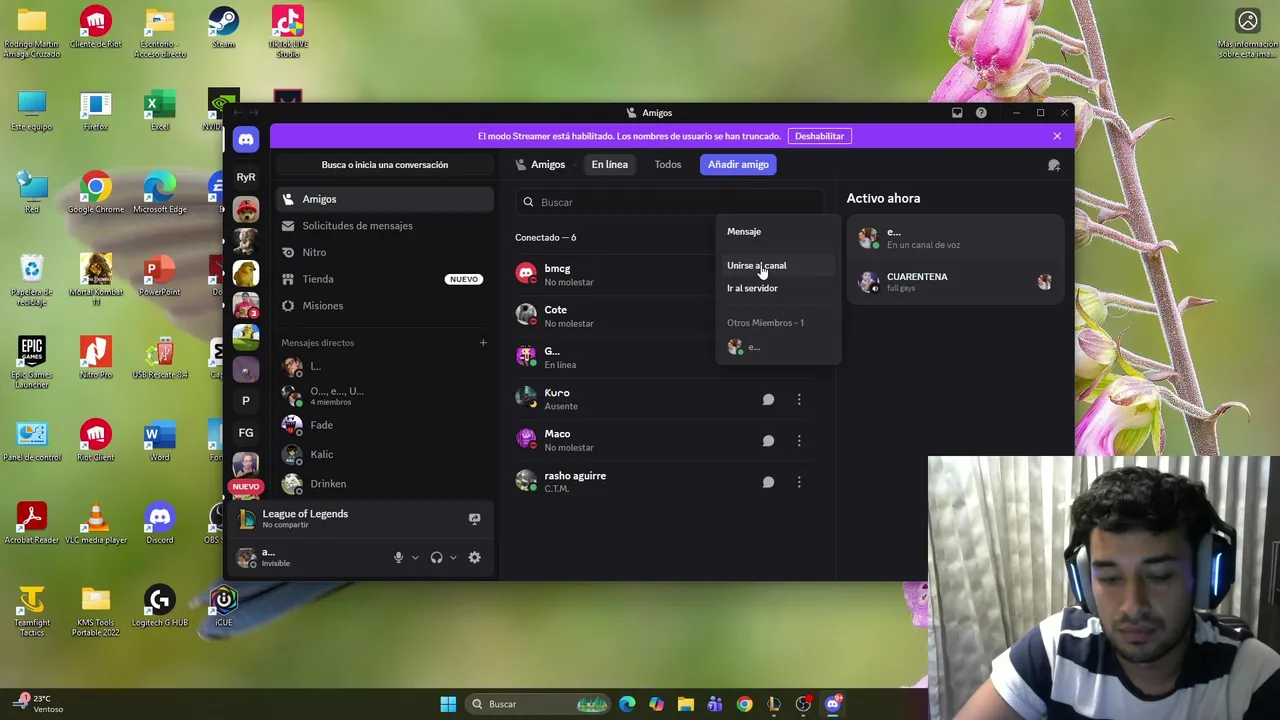Switch to the Todos tab
This screenshot has width=1280, height=720.
point(668,165)
